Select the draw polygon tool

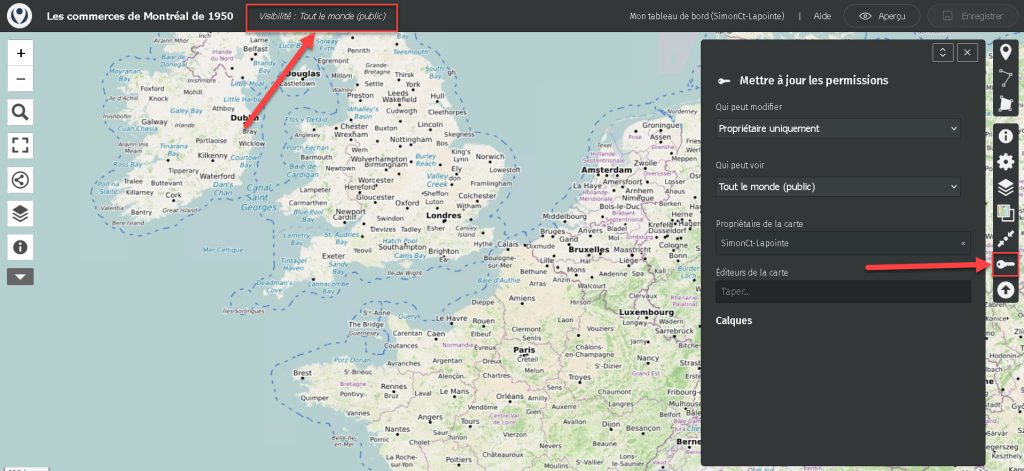[x=1006, y=105]
